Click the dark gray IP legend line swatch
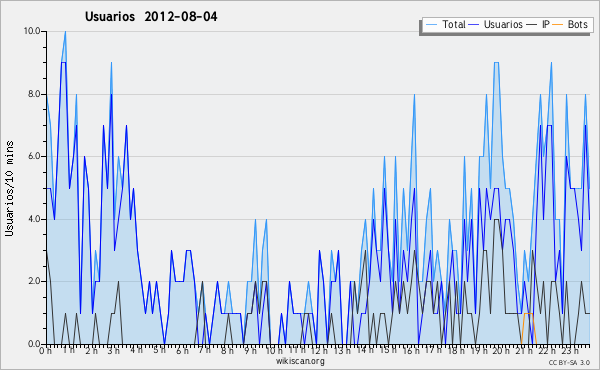This screenshot has width=600, height=370. coord(532,25)
